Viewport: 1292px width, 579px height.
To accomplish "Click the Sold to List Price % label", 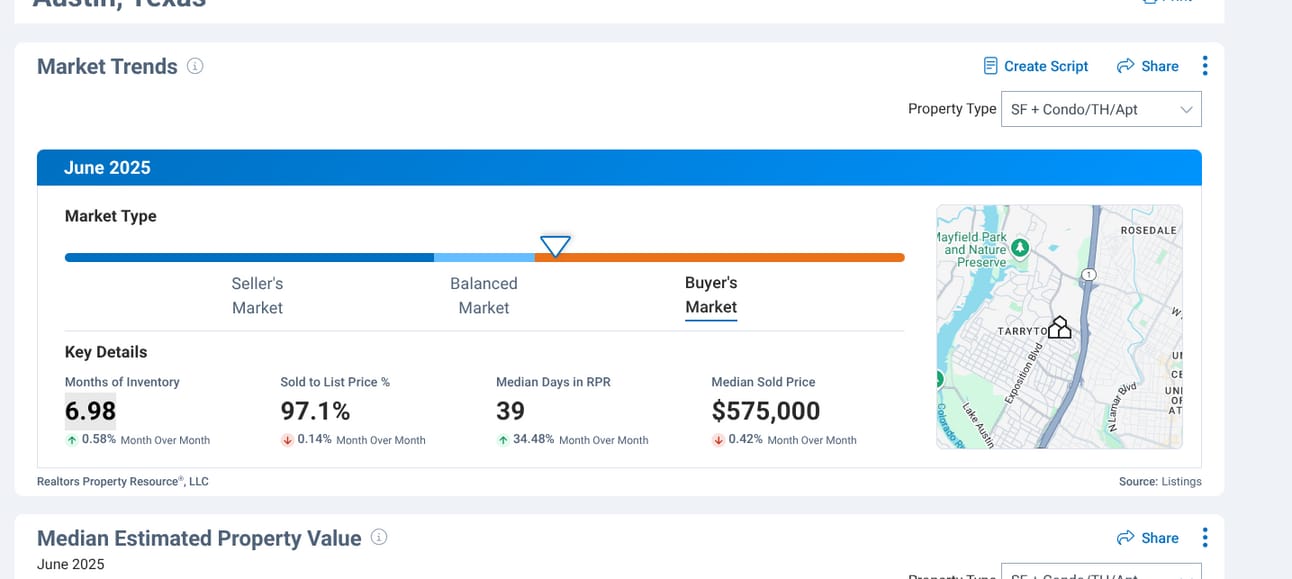I will pos(335,382).
